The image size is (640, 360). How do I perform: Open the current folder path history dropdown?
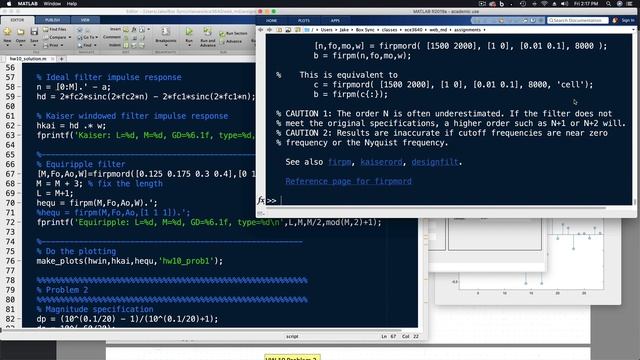tap(633, 30)
